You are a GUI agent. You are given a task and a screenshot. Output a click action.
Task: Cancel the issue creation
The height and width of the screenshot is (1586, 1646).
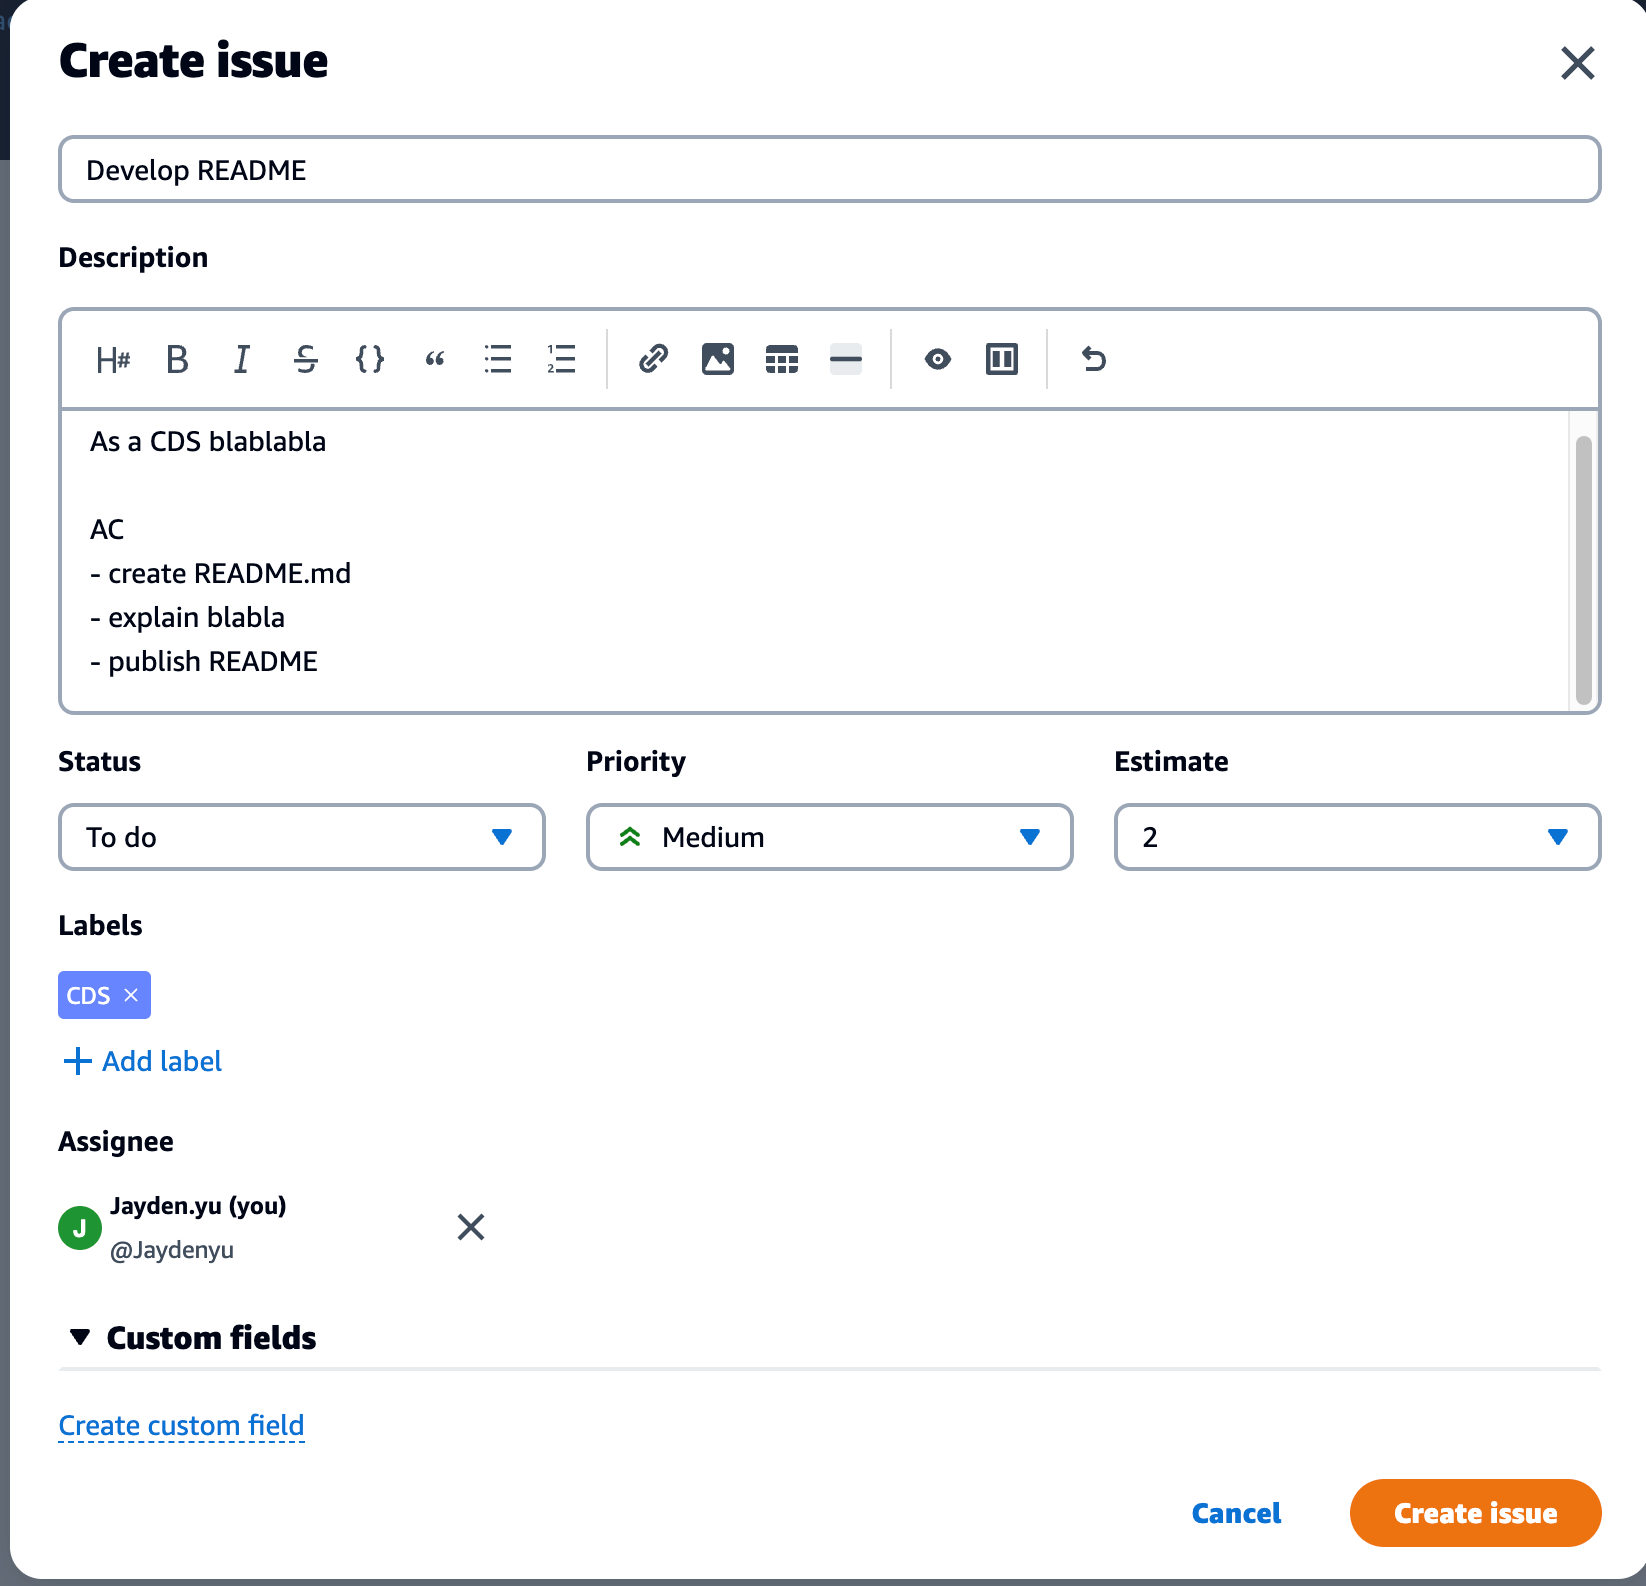(x=1236, y=1513)
